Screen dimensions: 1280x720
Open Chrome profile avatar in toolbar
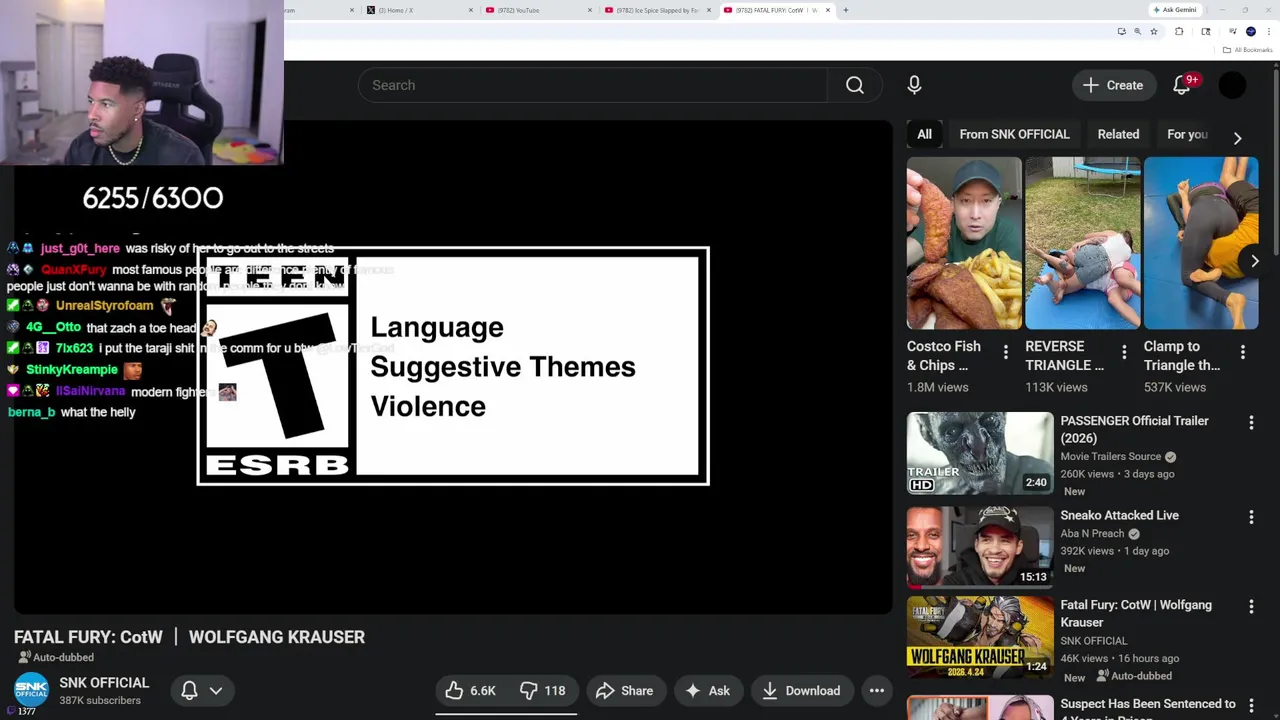coord(1250,32)
